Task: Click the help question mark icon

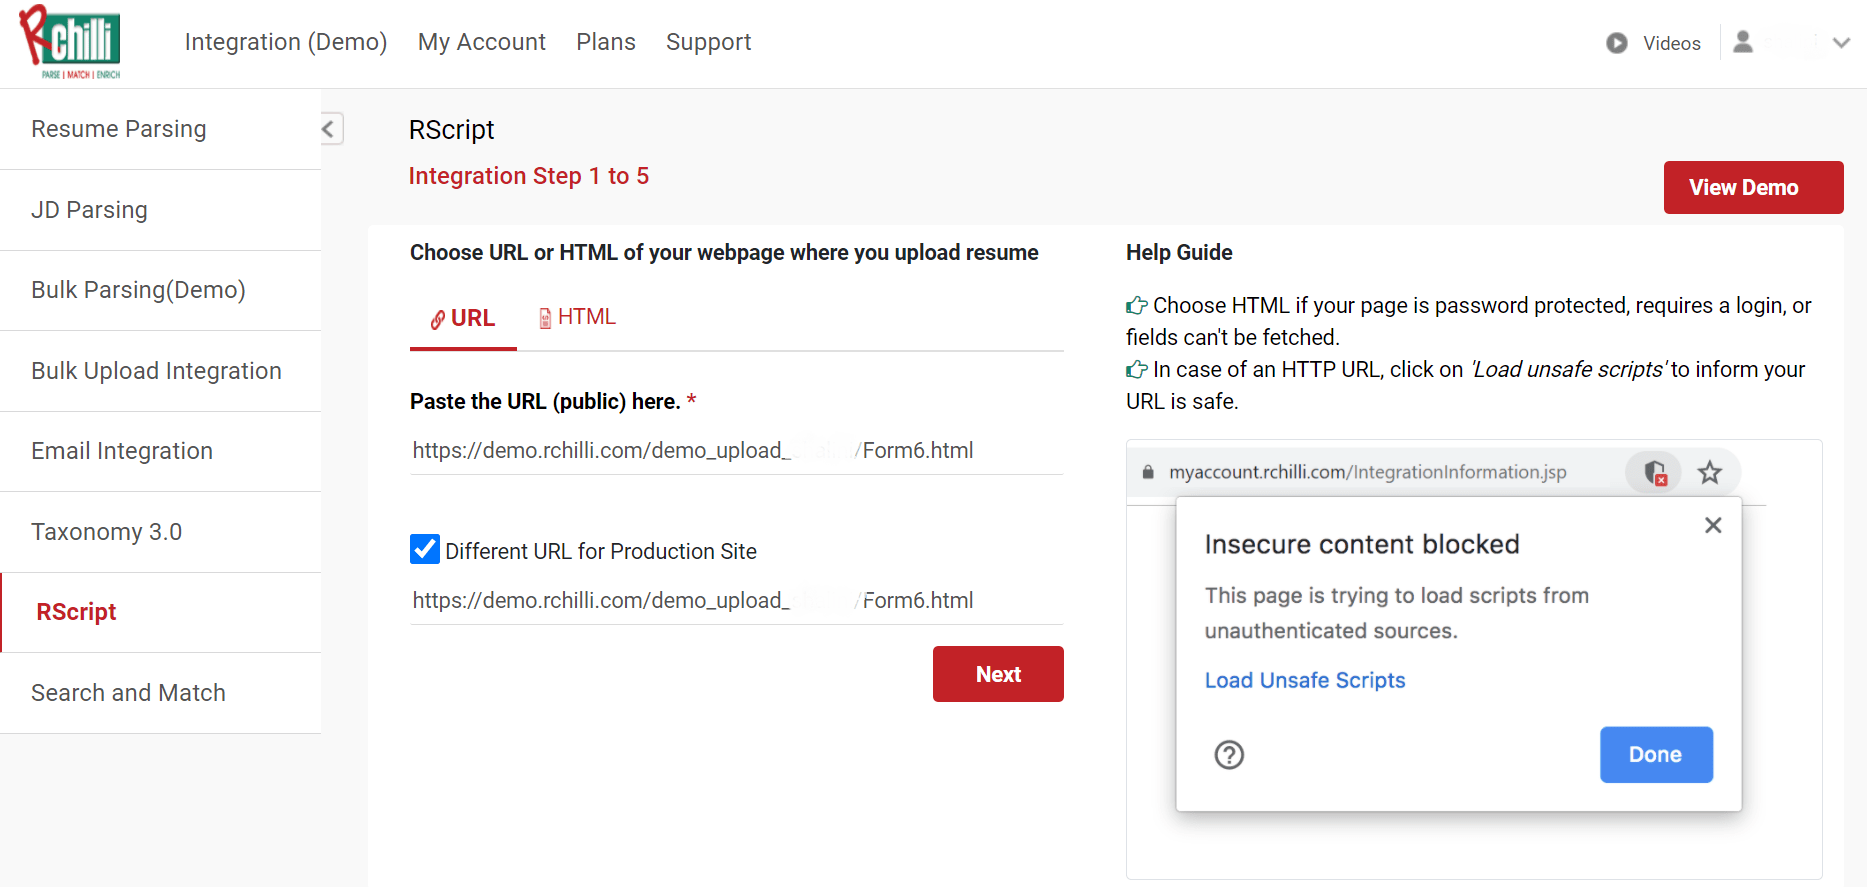Action: (x=1229, y=755)
